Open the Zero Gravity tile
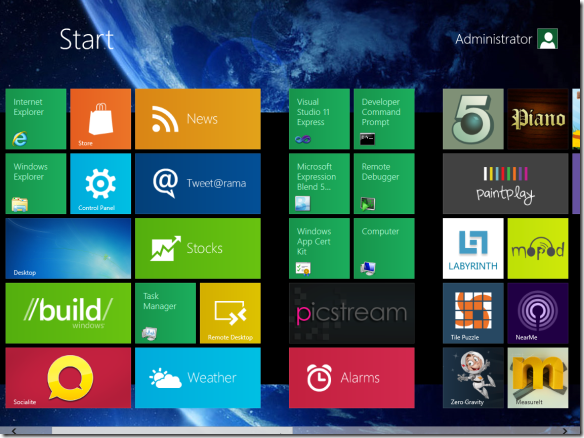This screenshot has height=438, width=584. (473, 378)
